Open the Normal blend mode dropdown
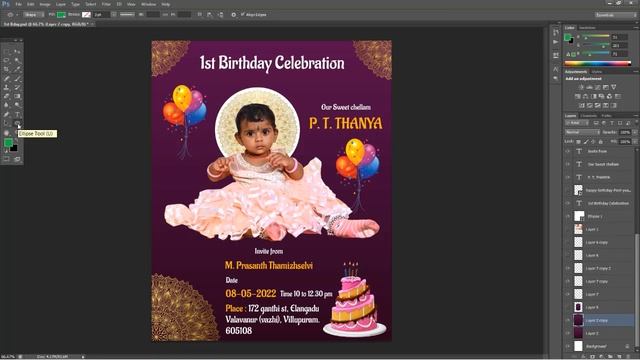 click(x=582, y=132)
